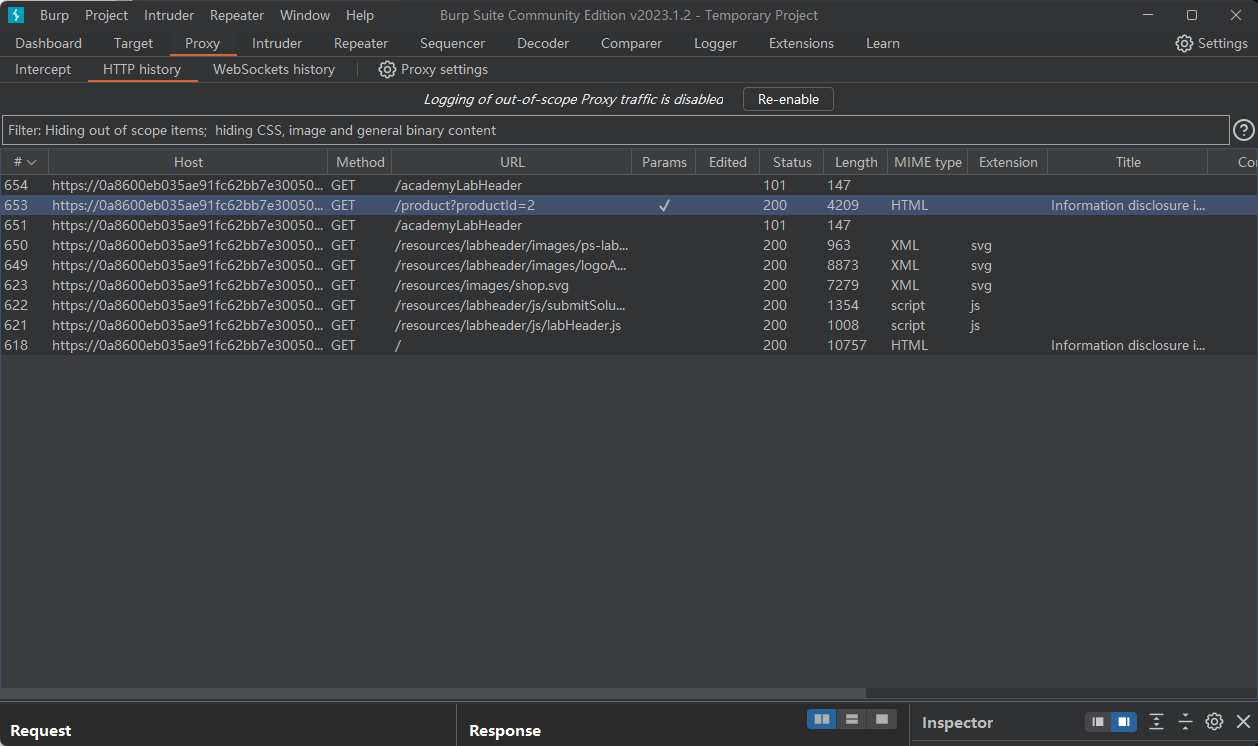Image resolution: width=1258 pixels, height=746 pixels.
Task: Open the filter help question mark icon
Action: [x=1243, y=130]
